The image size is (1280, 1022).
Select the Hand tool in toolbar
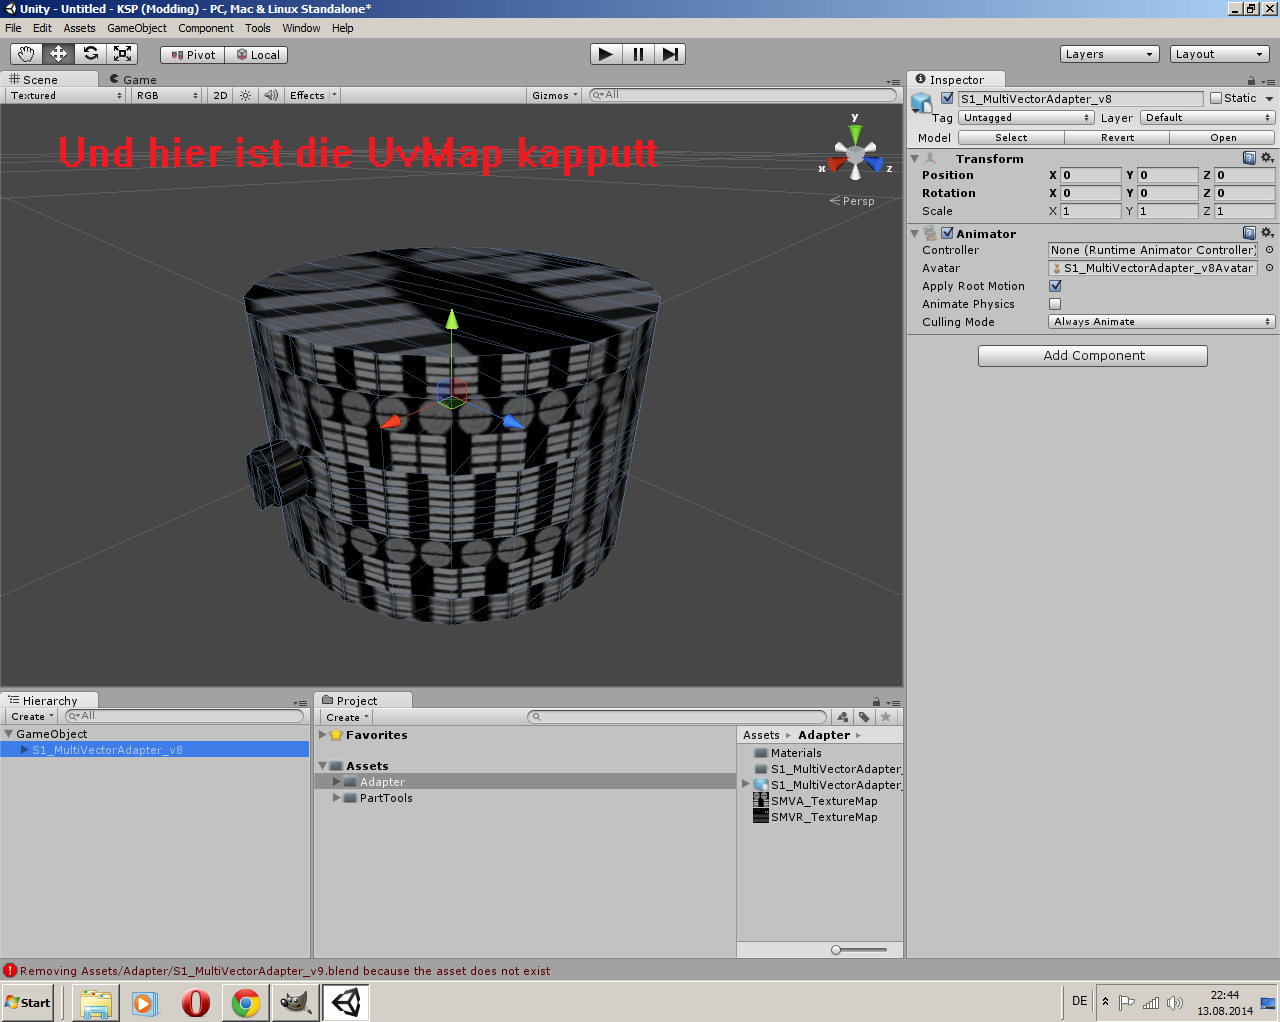click(x=26, y=54)
